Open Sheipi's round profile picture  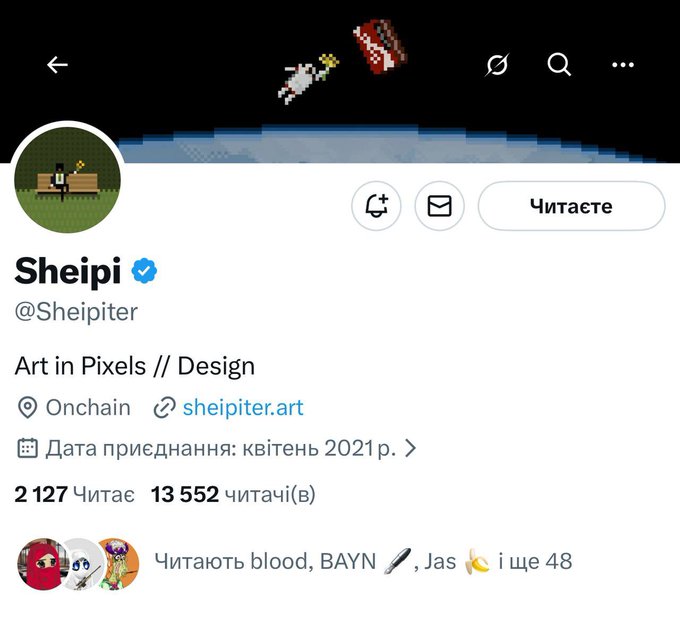coord(68,180)
